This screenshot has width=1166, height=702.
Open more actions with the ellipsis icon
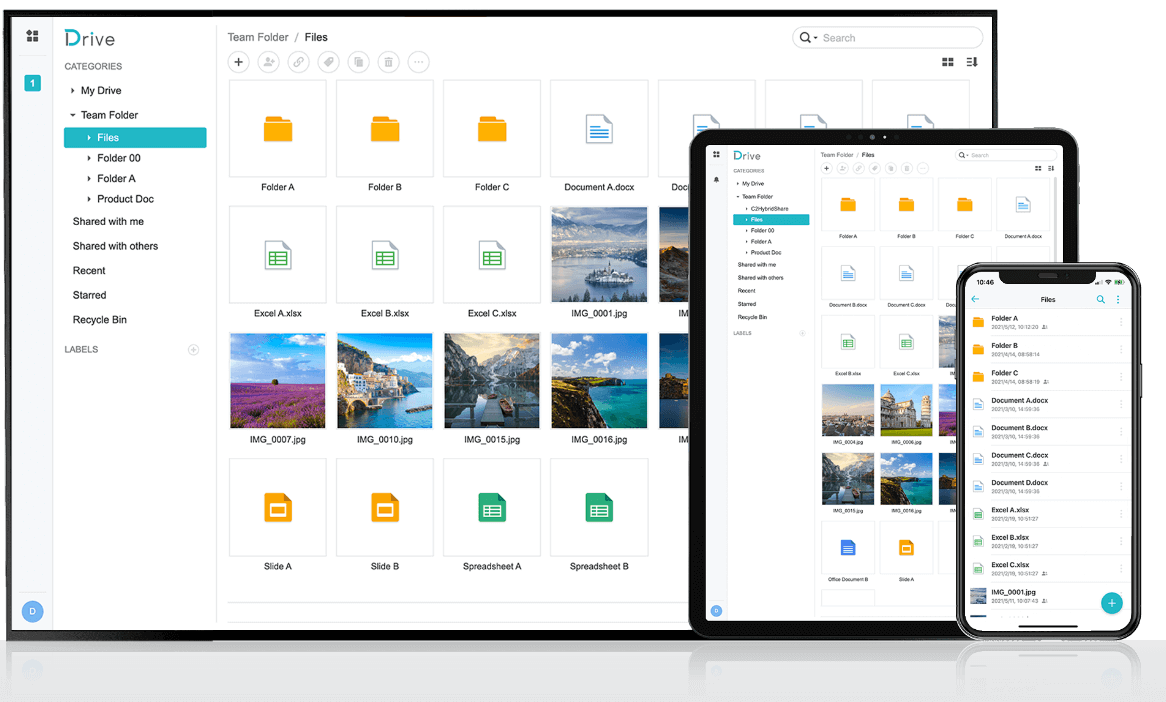[x=418, y=62]
